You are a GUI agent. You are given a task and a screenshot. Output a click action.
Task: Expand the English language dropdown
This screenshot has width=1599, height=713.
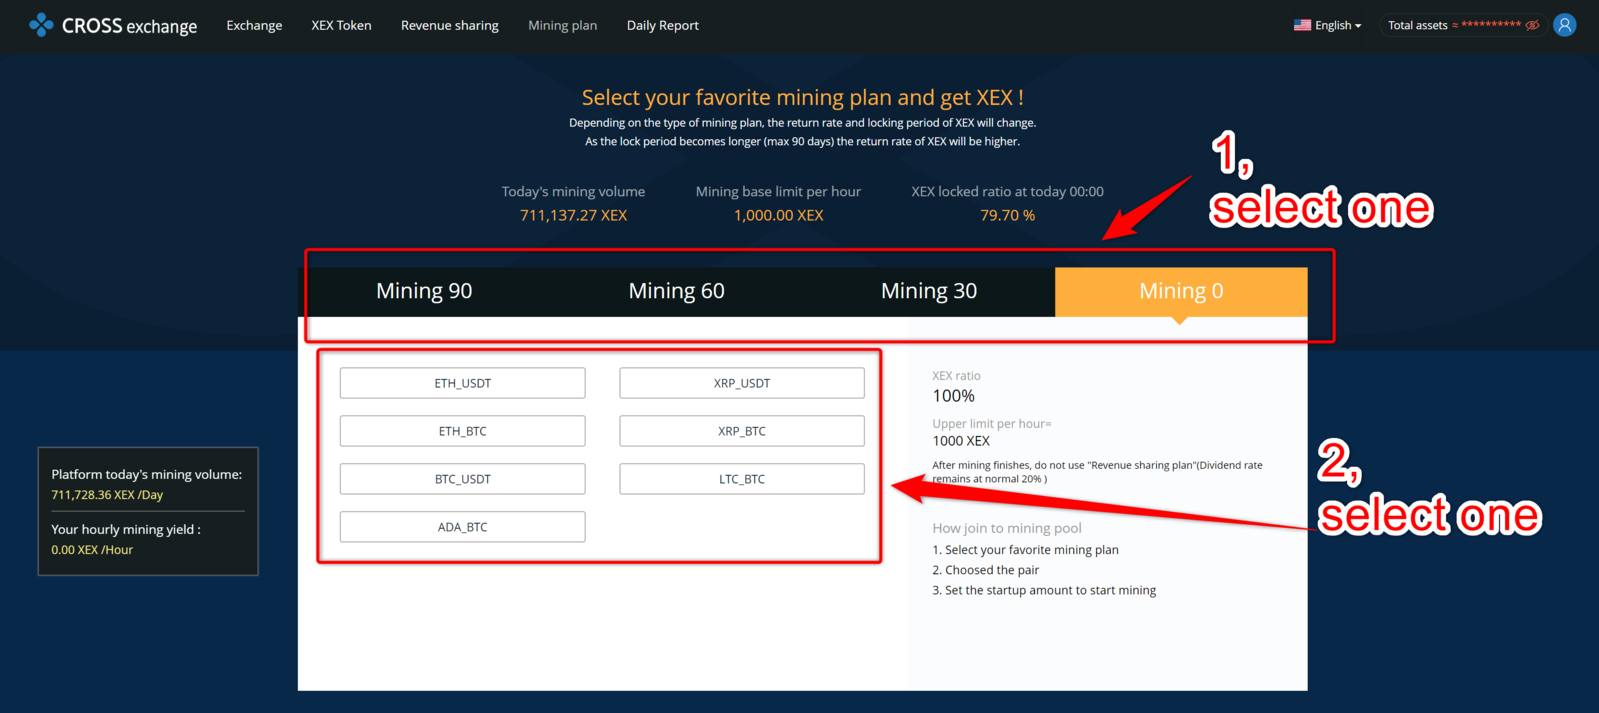[x=1337, y=26]
